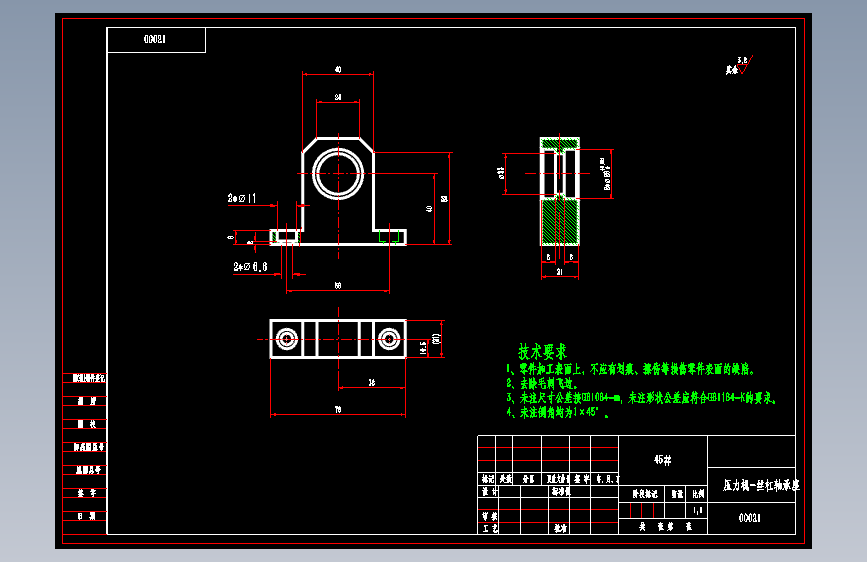This screenshot has height=562, width=867.
Task: Select the 设计 row label in title block
Action: coord(489,491)
